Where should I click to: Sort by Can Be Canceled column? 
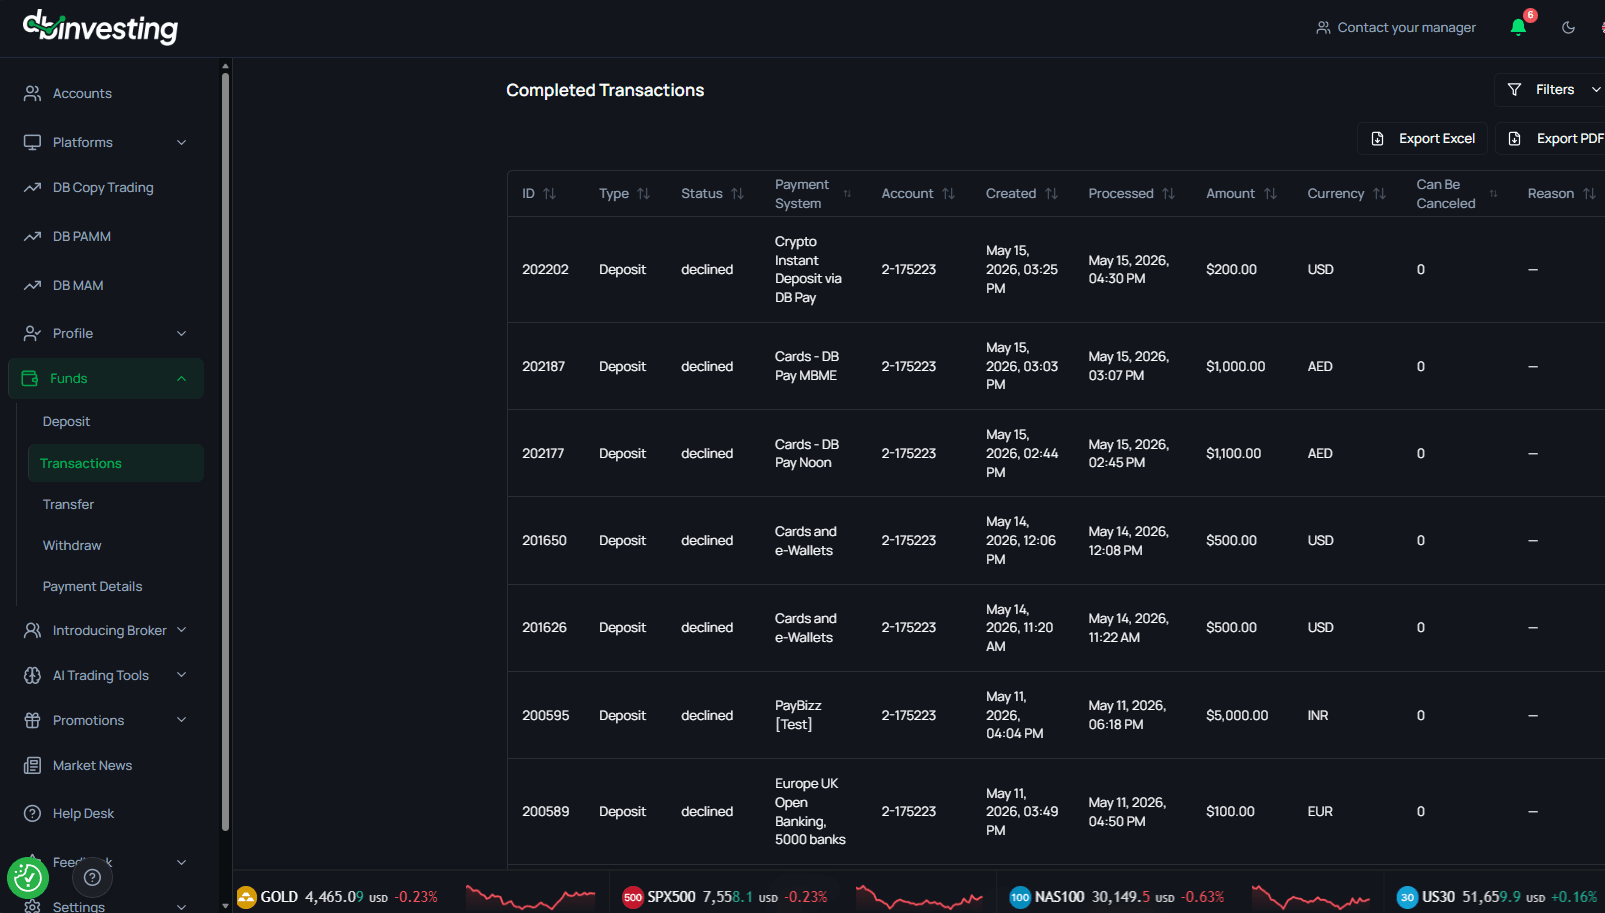(x=1493, y=193)
